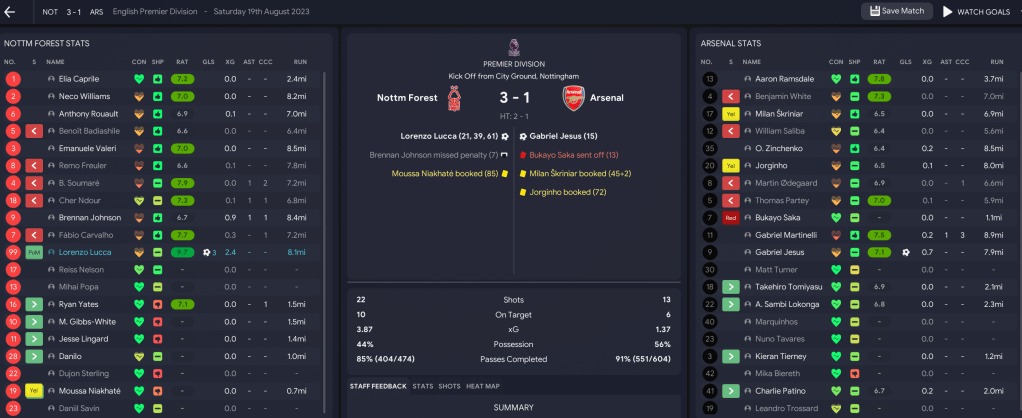Click Ryan Yates' substituted-on arrow icon
The image size is (1022, 418).
pos(34,304)
